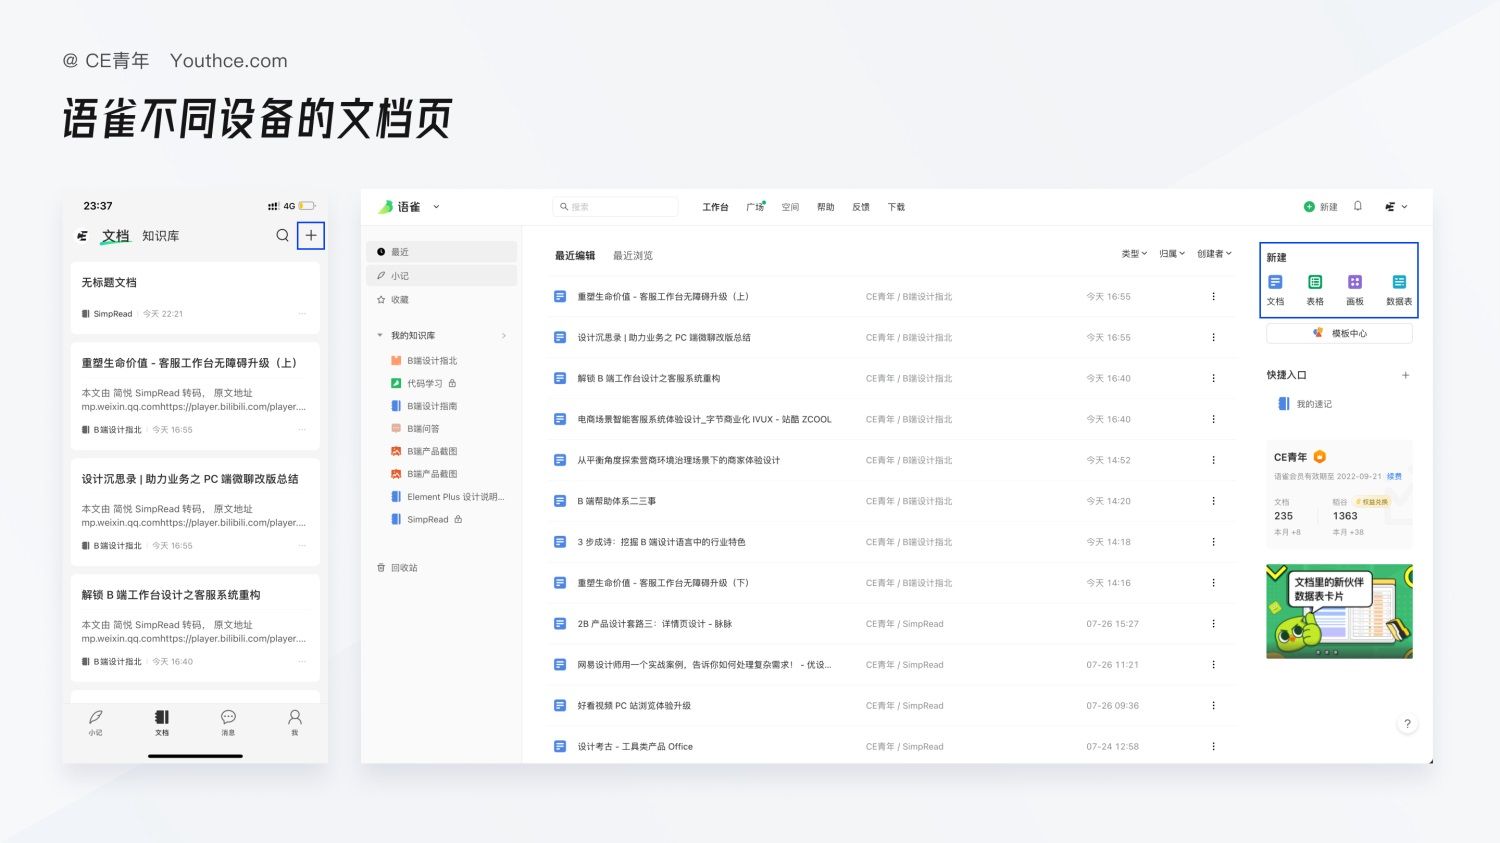Open the 类型 filter dropdown
The image size is (1500, 843).
click(x=1134, y=254)
